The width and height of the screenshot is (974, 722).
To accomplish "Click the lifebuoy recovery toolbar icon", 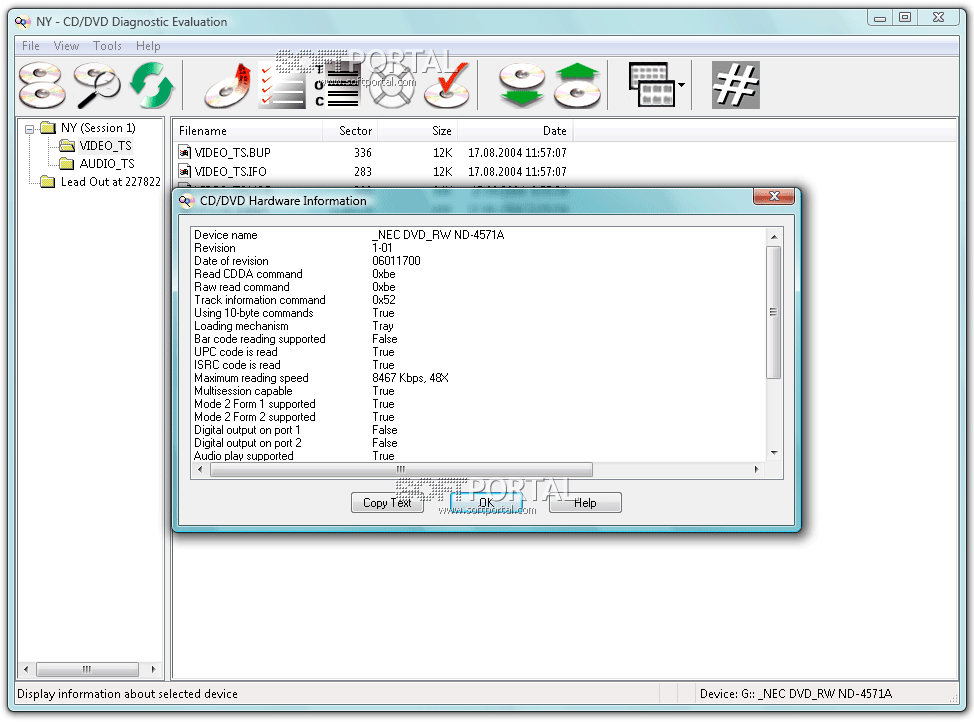I will tap(391, 85).
